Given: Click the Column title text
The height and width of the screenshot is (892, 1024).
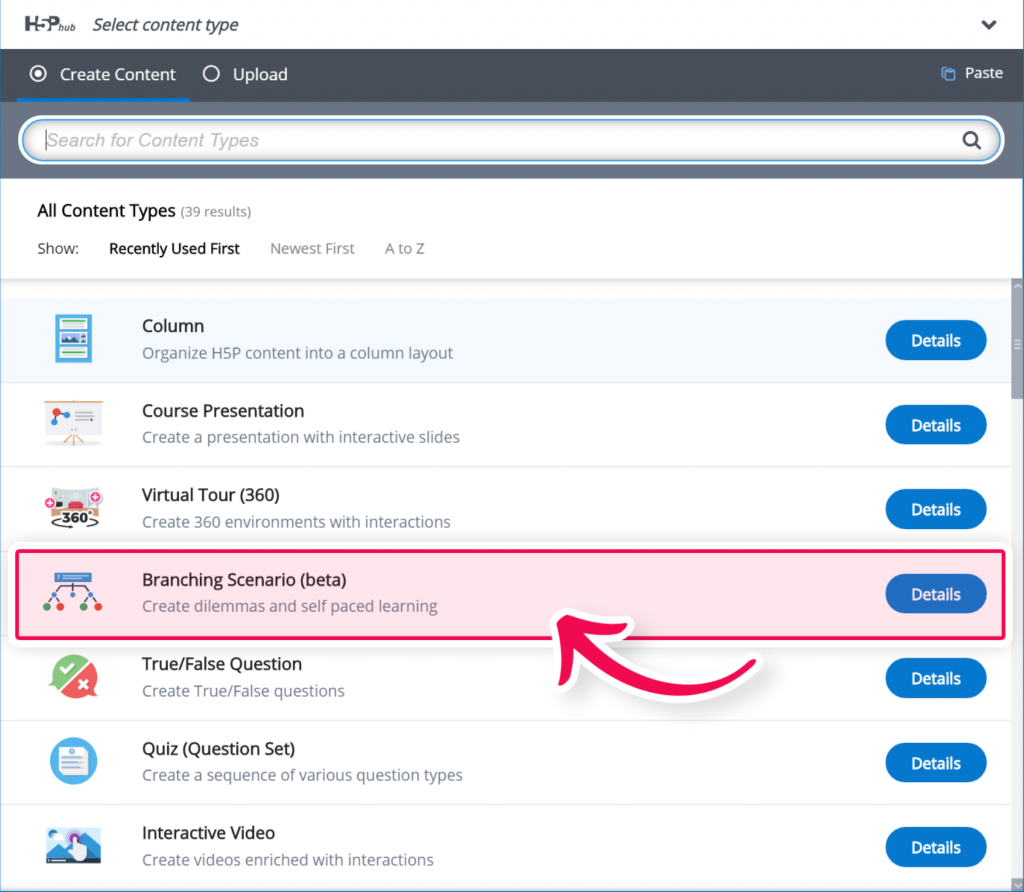Looking at the screenshot, I should pyautogui.click(x=173, y=326).
